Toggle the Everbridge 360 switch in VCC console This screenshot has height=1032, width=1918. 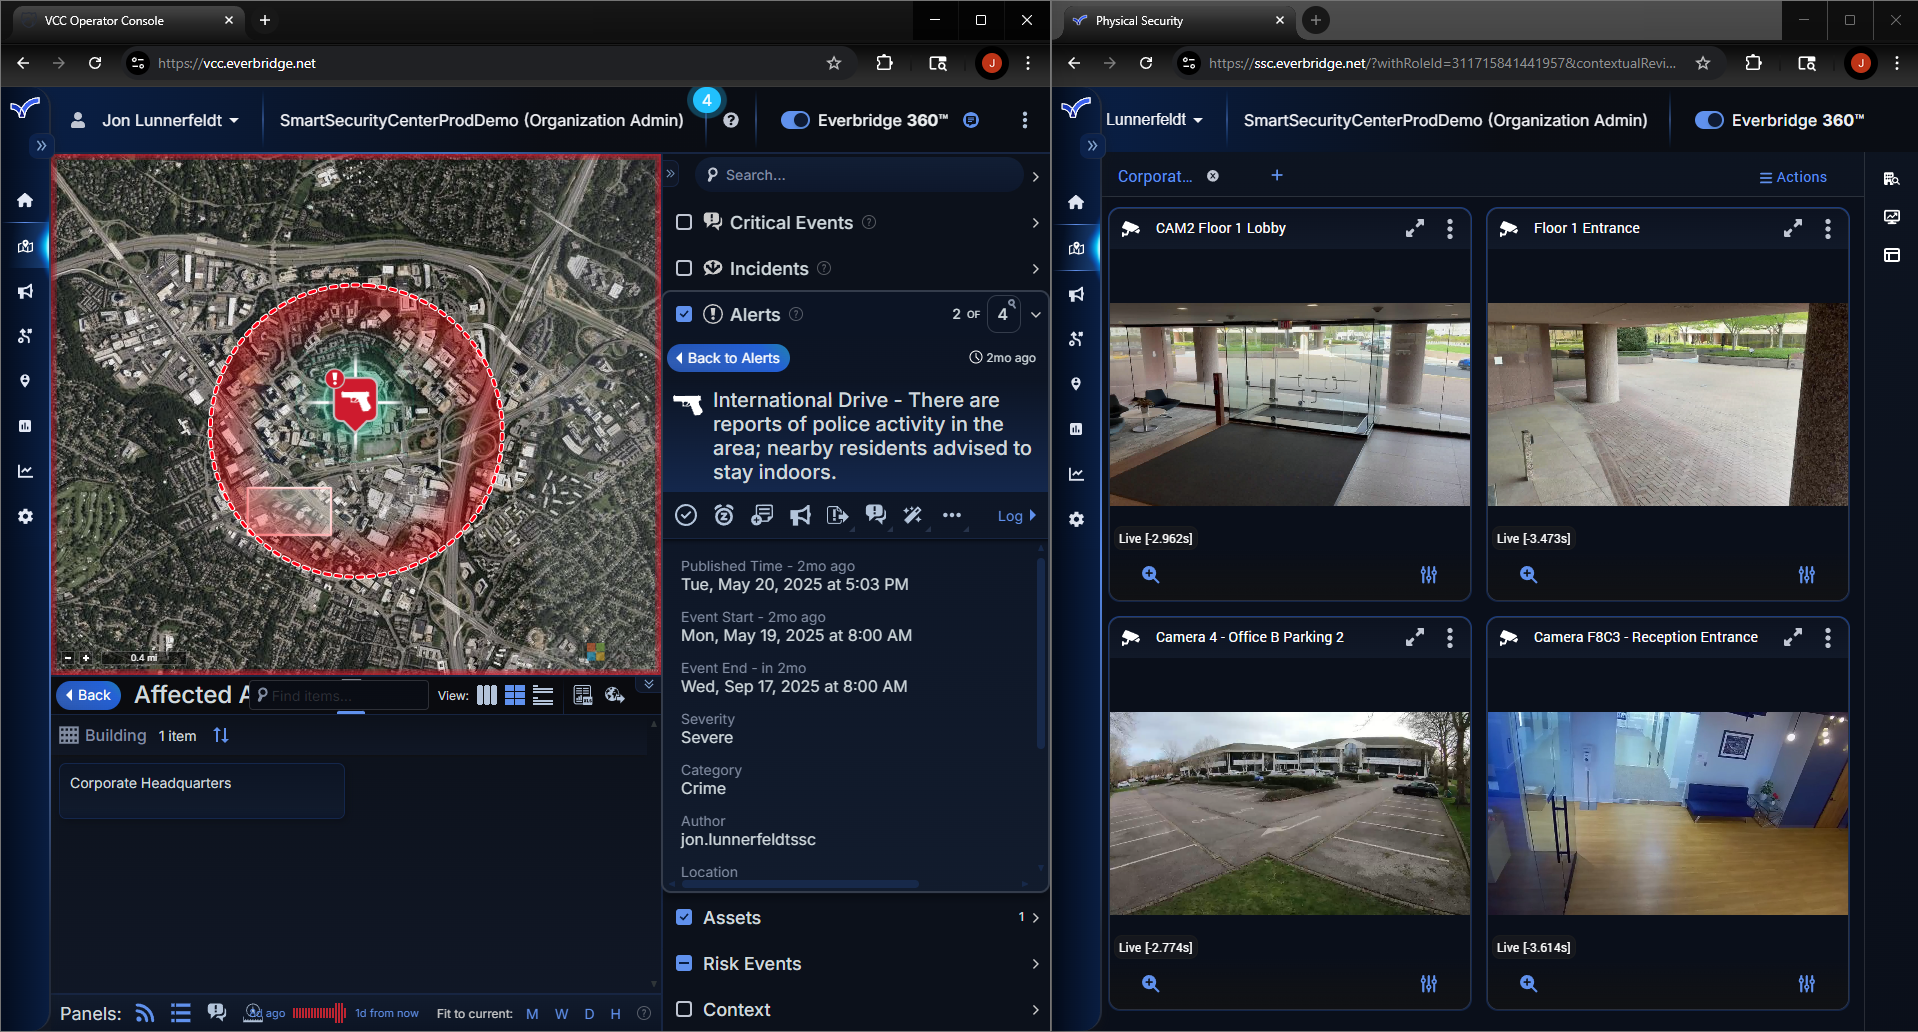[795, 120]
